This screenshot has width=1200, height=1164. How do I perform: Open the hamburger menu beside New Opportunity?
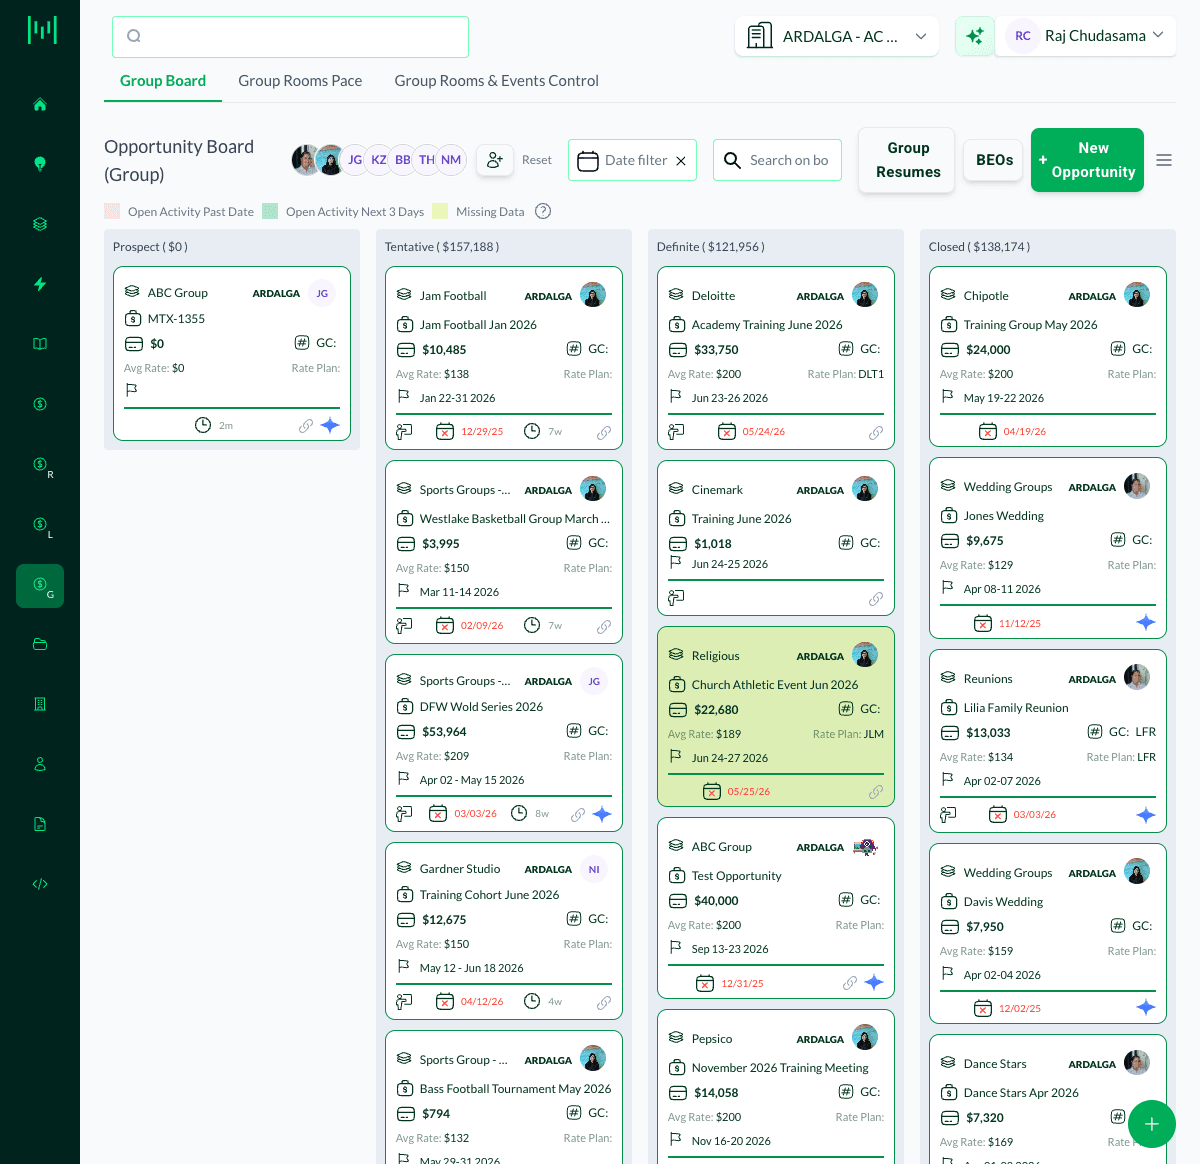(1164, 160)
